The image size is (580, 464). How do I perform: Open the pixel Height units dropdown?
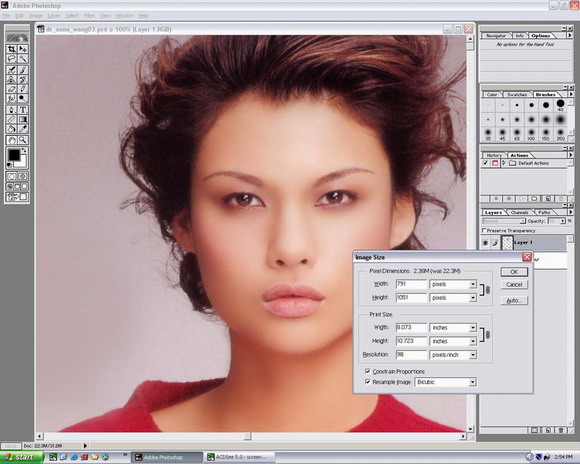coord(473,298)
